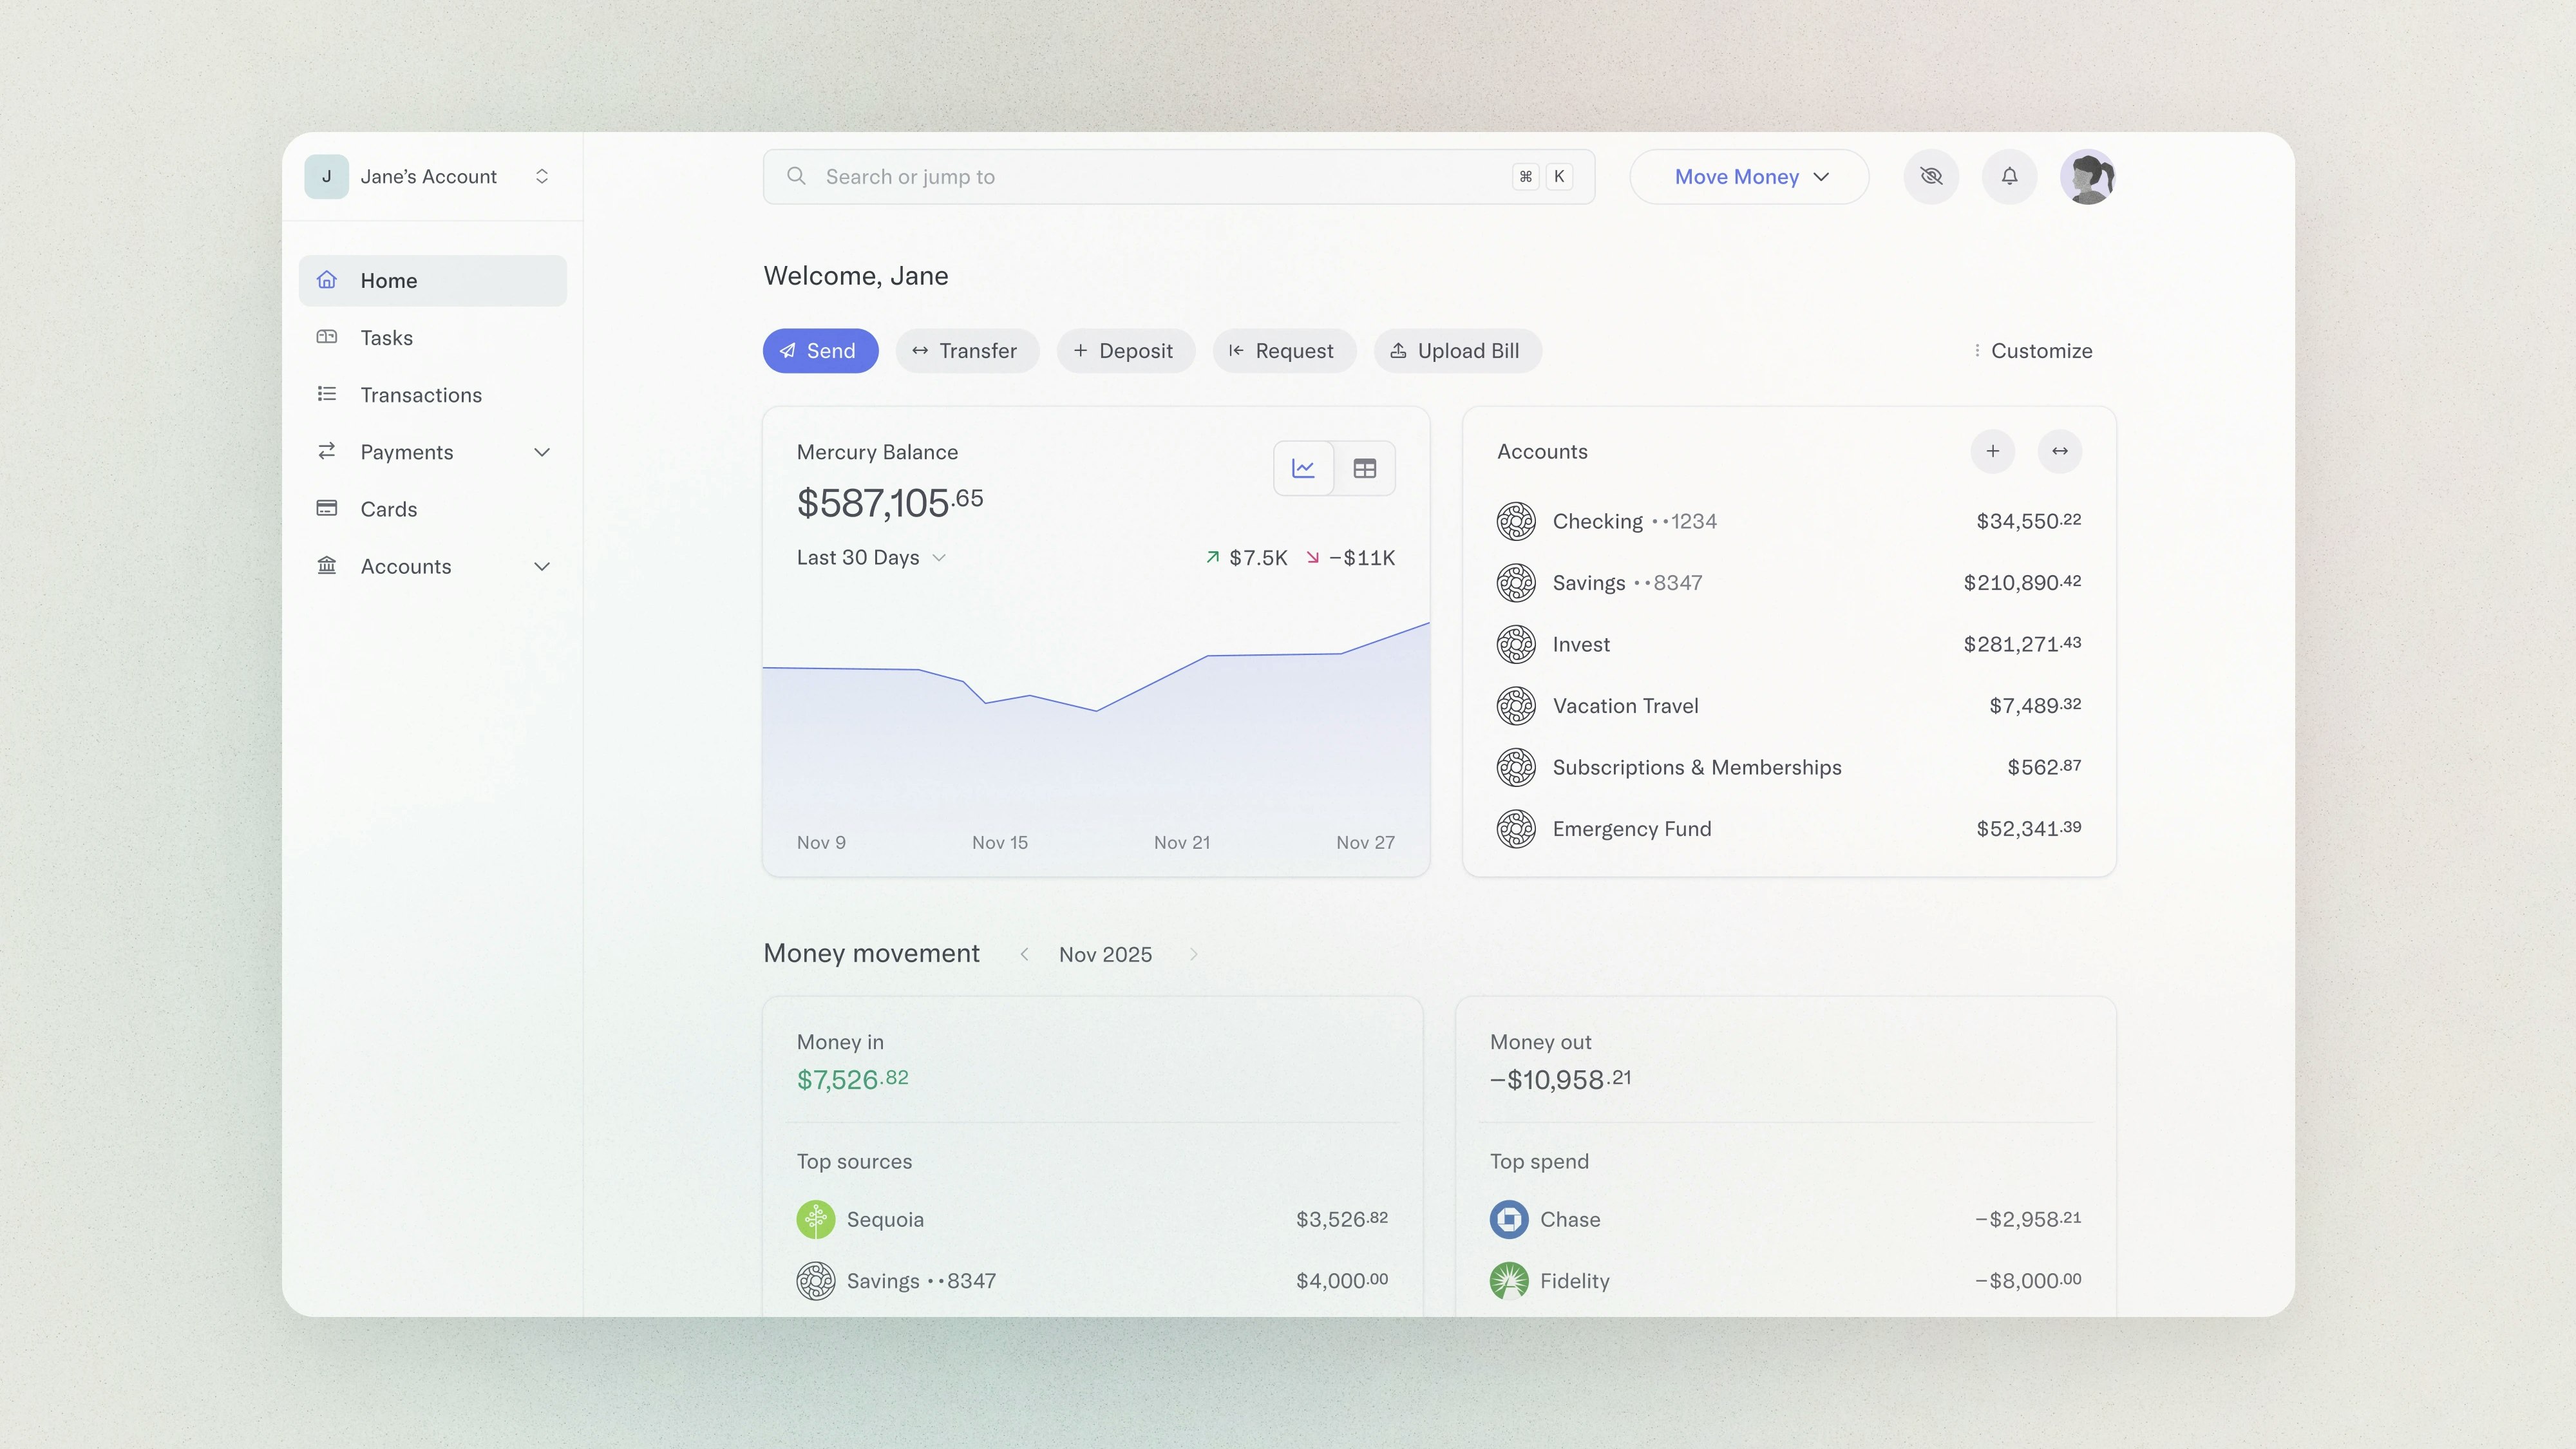2576x1449 pixels.
Task: Expand the Accounts sidebar item
Action: click(541, 566)
